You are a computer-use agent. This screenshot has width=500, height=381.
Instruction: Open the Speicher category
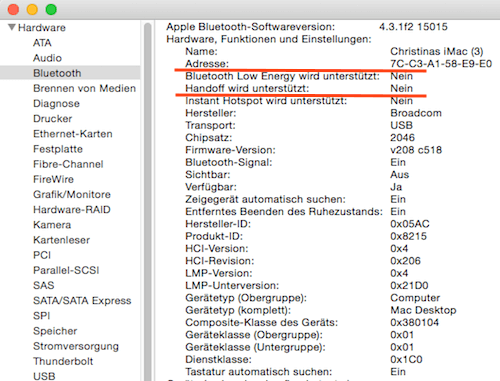pyautogui.click(x=55, y=331)
